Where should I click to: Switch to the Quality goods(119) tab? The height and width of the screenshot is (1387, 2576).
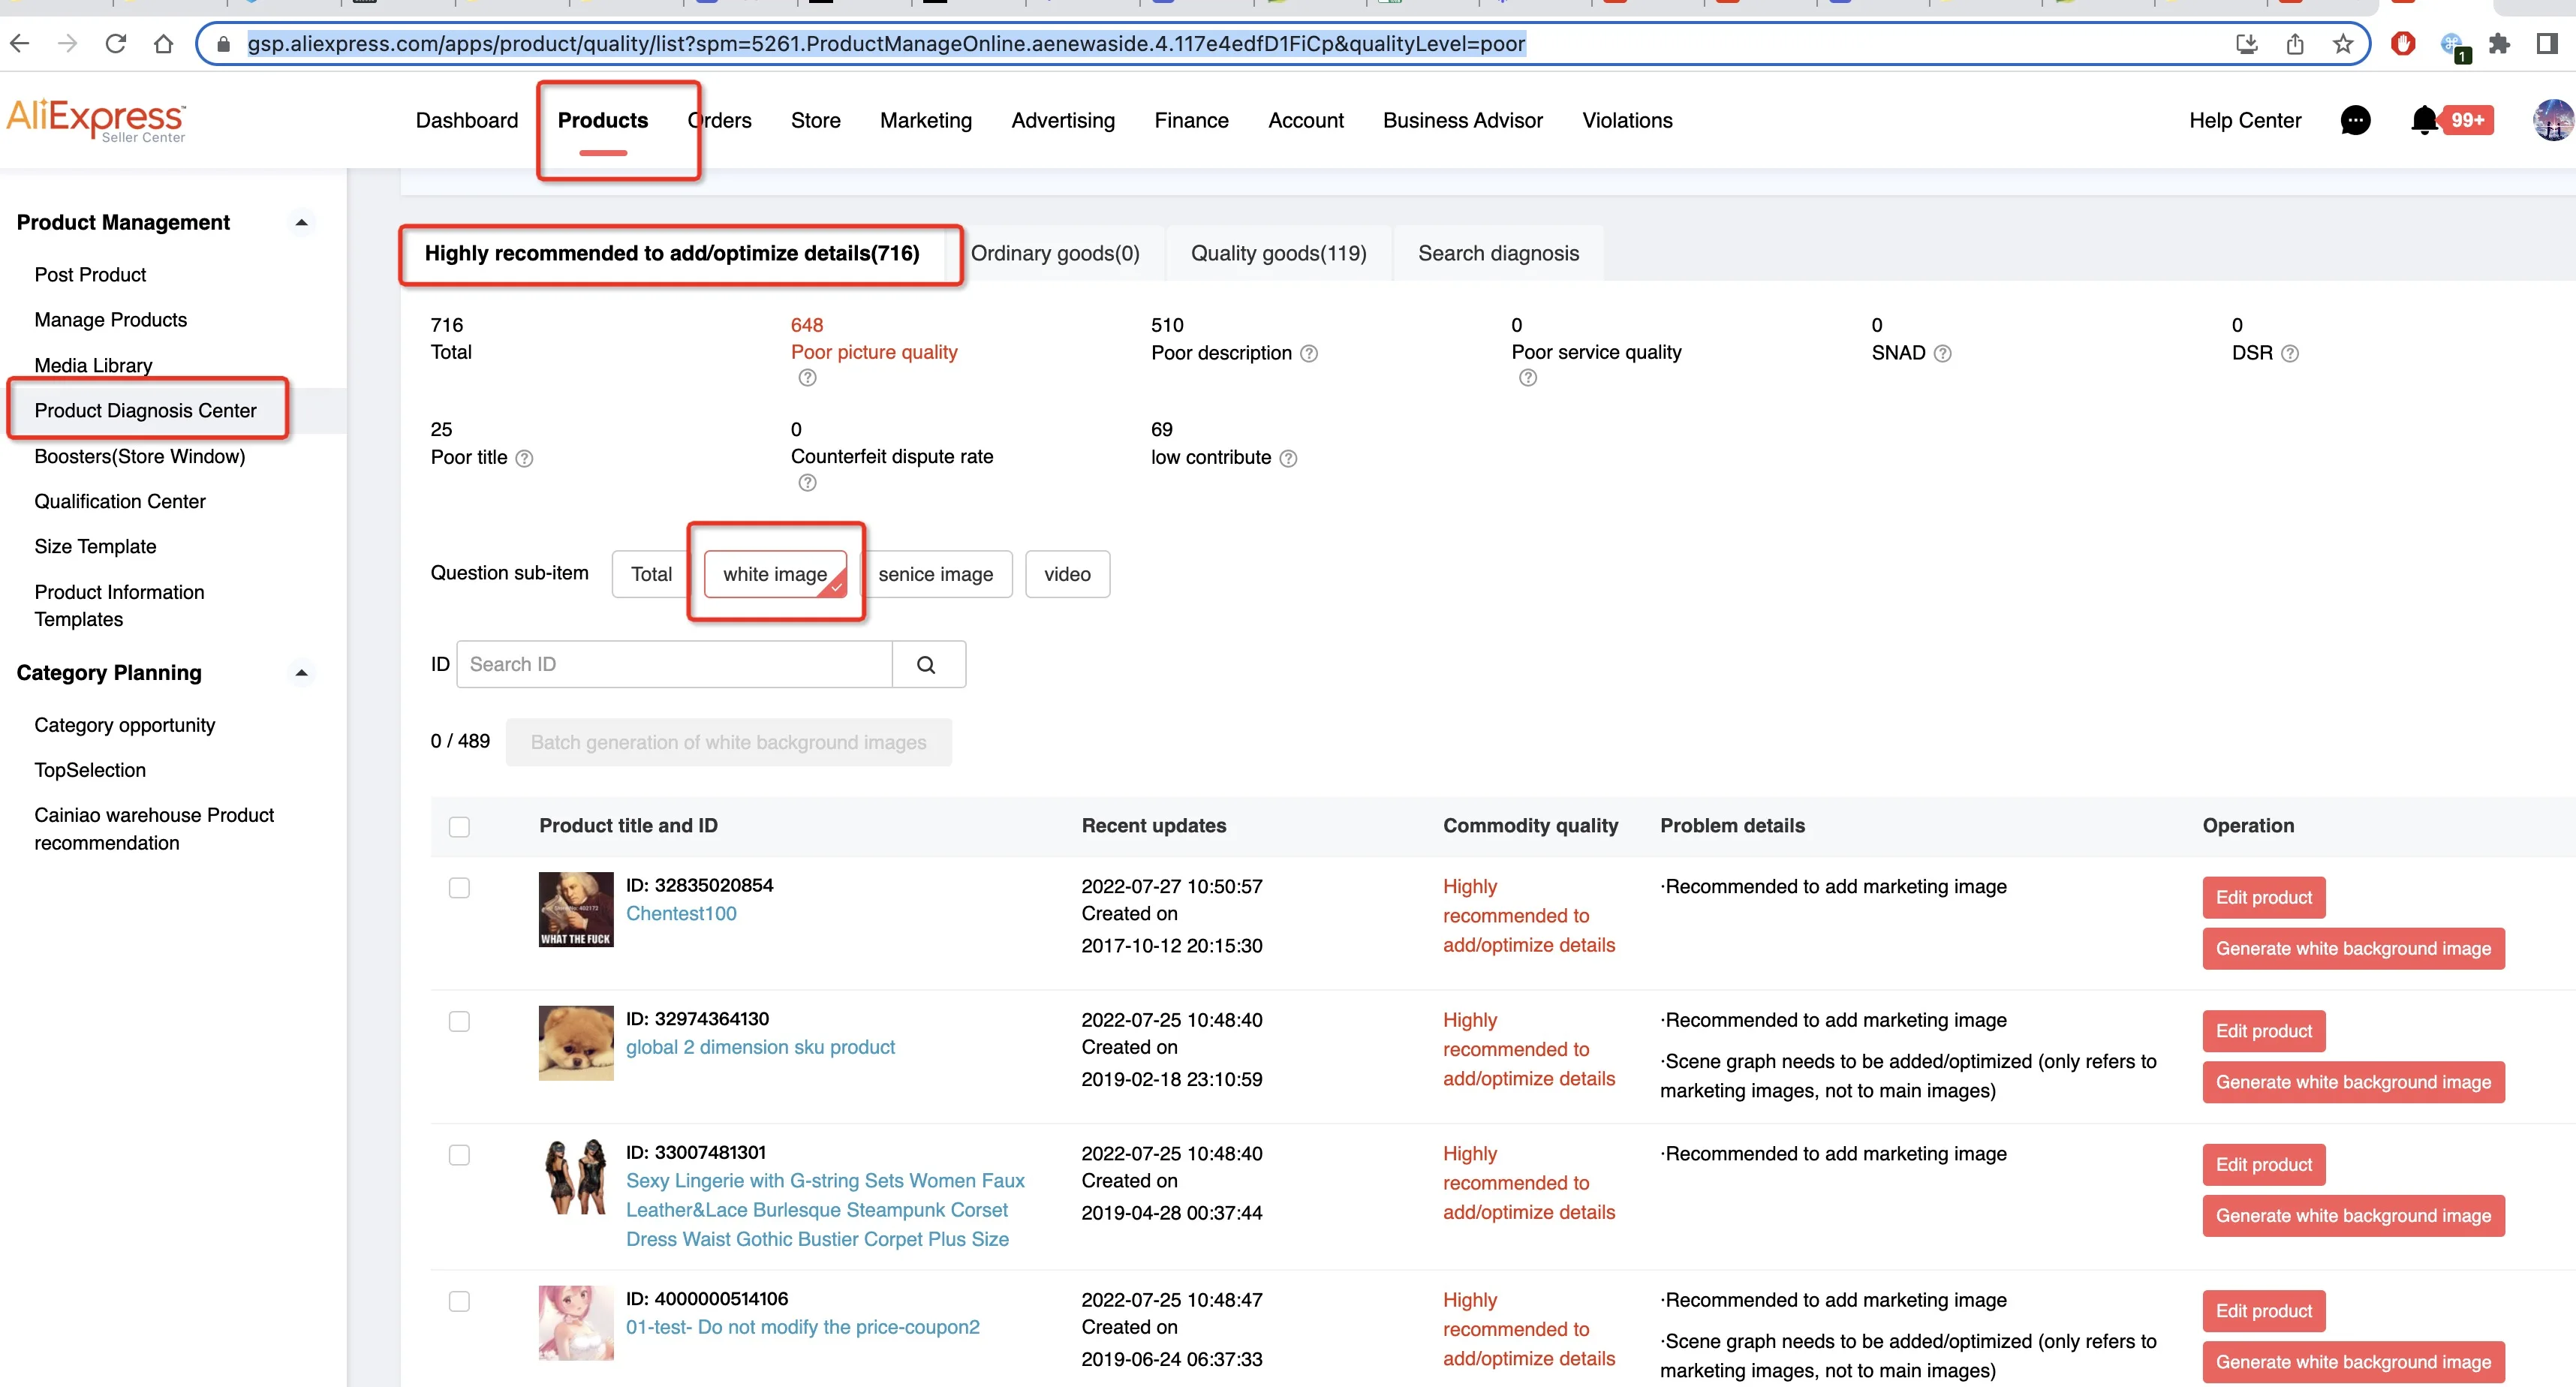pyautogui.click(x=1278, y=254)
